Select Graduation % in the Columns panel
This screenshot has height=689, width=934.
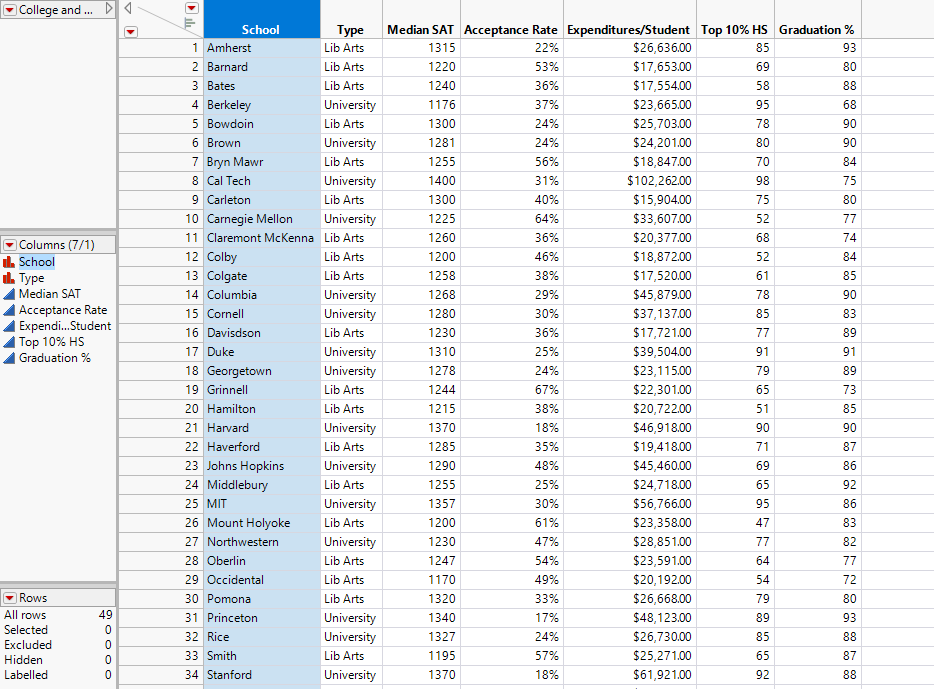(x=55, y=358)
